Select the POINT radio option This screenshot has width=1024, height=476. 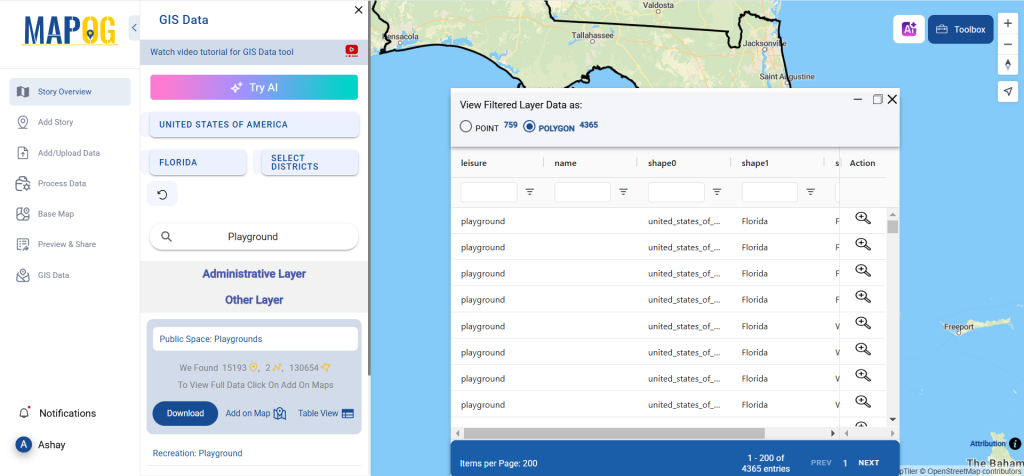point(466,126)
